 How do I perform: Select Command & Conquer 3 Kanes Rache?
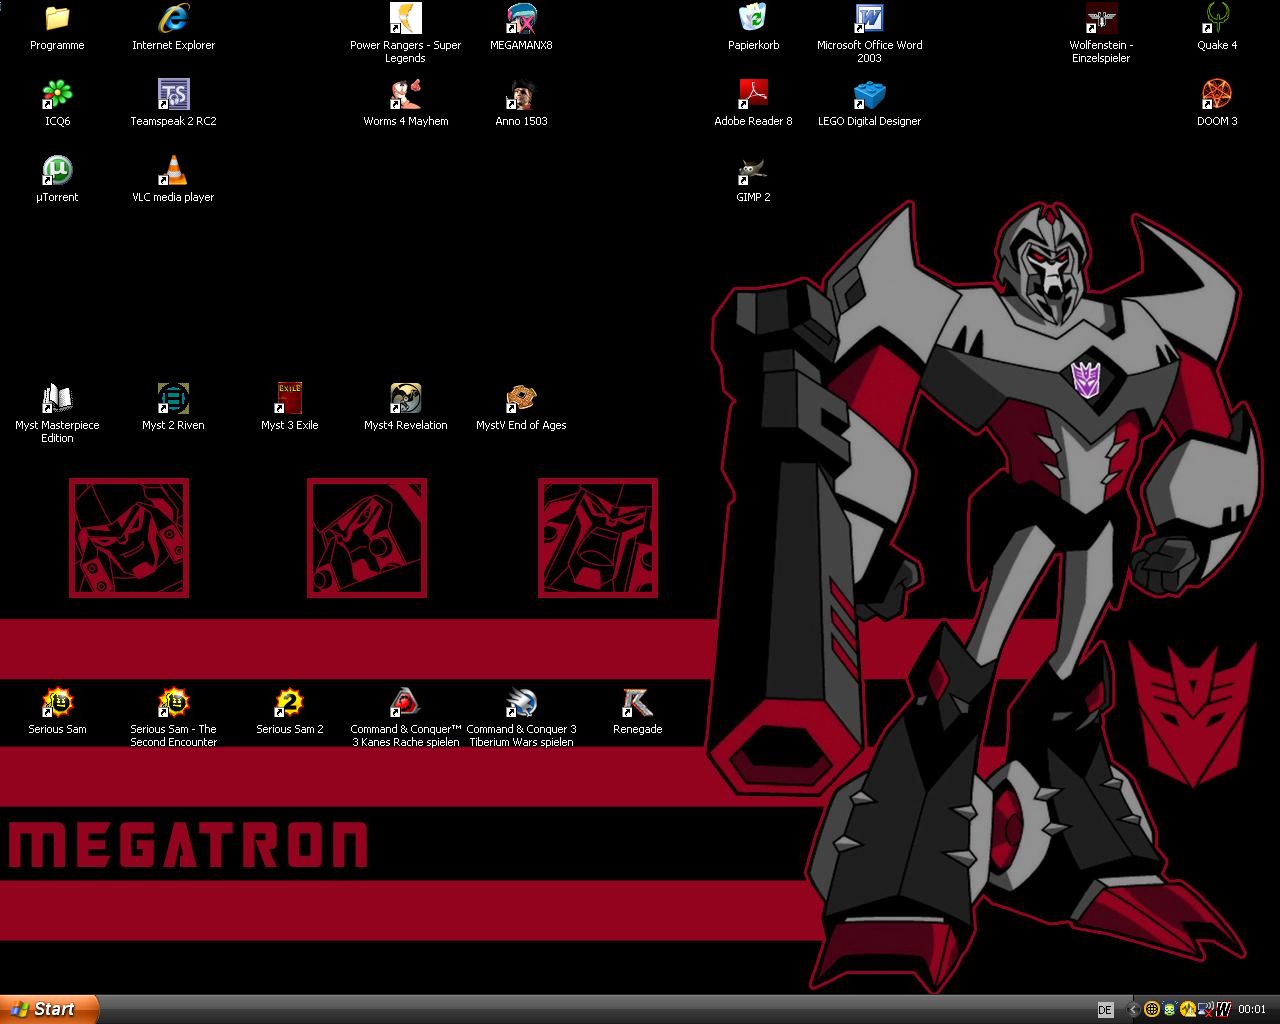point(405,718)
